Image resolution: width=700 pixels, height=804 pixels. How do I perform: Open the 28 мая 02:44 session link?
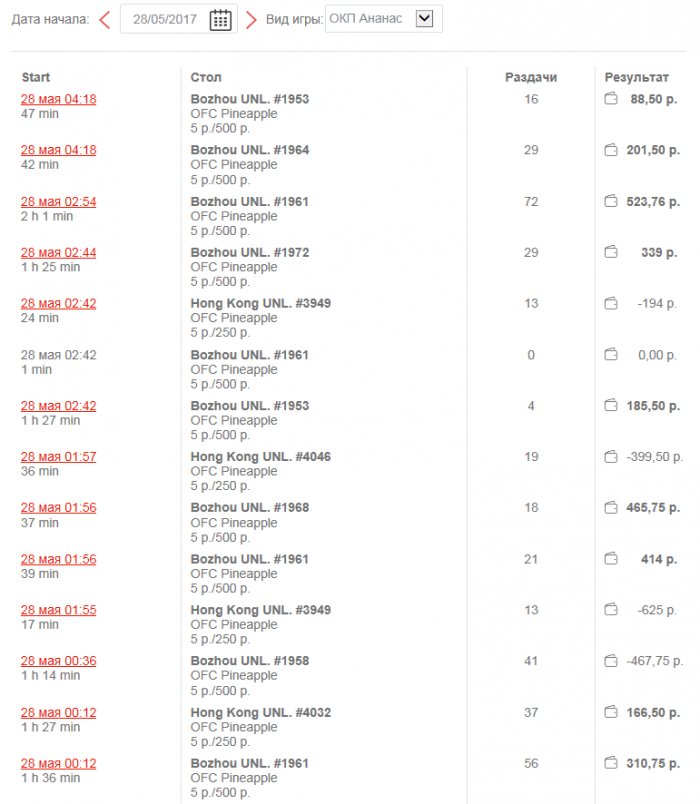(x=59, y=252)
